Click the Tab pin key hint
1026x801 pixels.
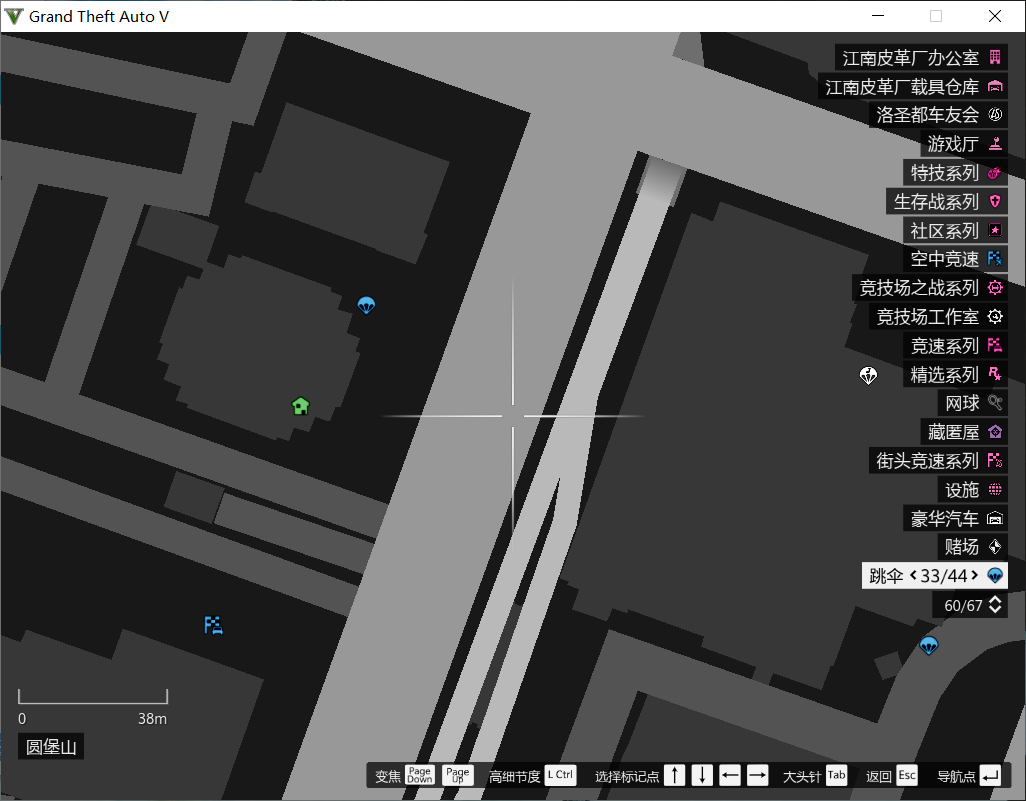click(836, 775)
